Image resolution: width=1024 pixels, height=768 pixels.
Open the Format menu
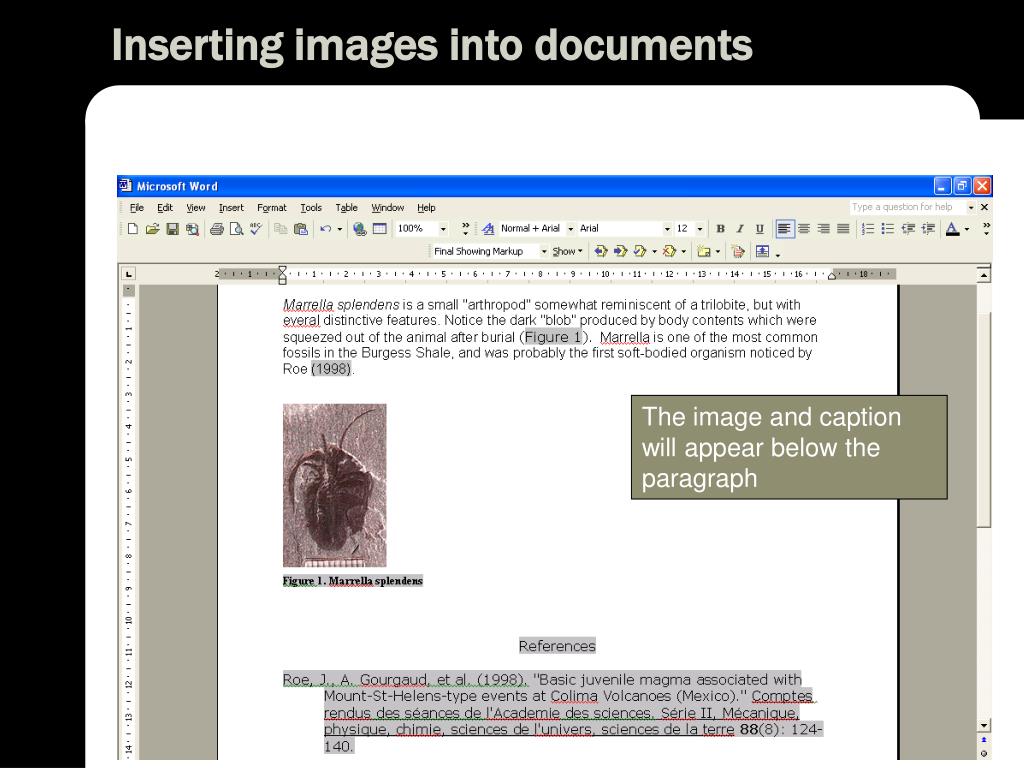[272, 208]
